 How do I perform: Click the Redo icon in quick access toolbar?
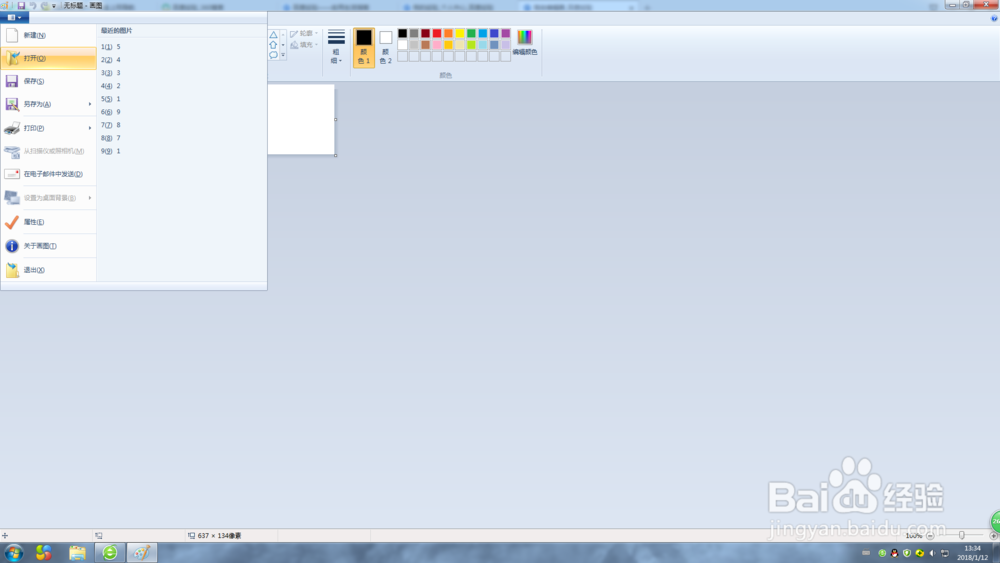click(x=44, y=5)
